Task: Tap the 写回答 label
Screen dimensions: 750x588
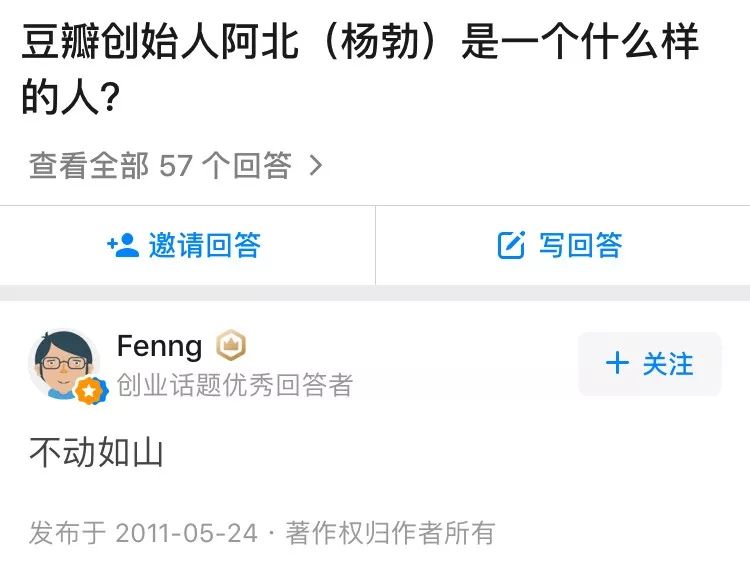Action: (581, 245)
